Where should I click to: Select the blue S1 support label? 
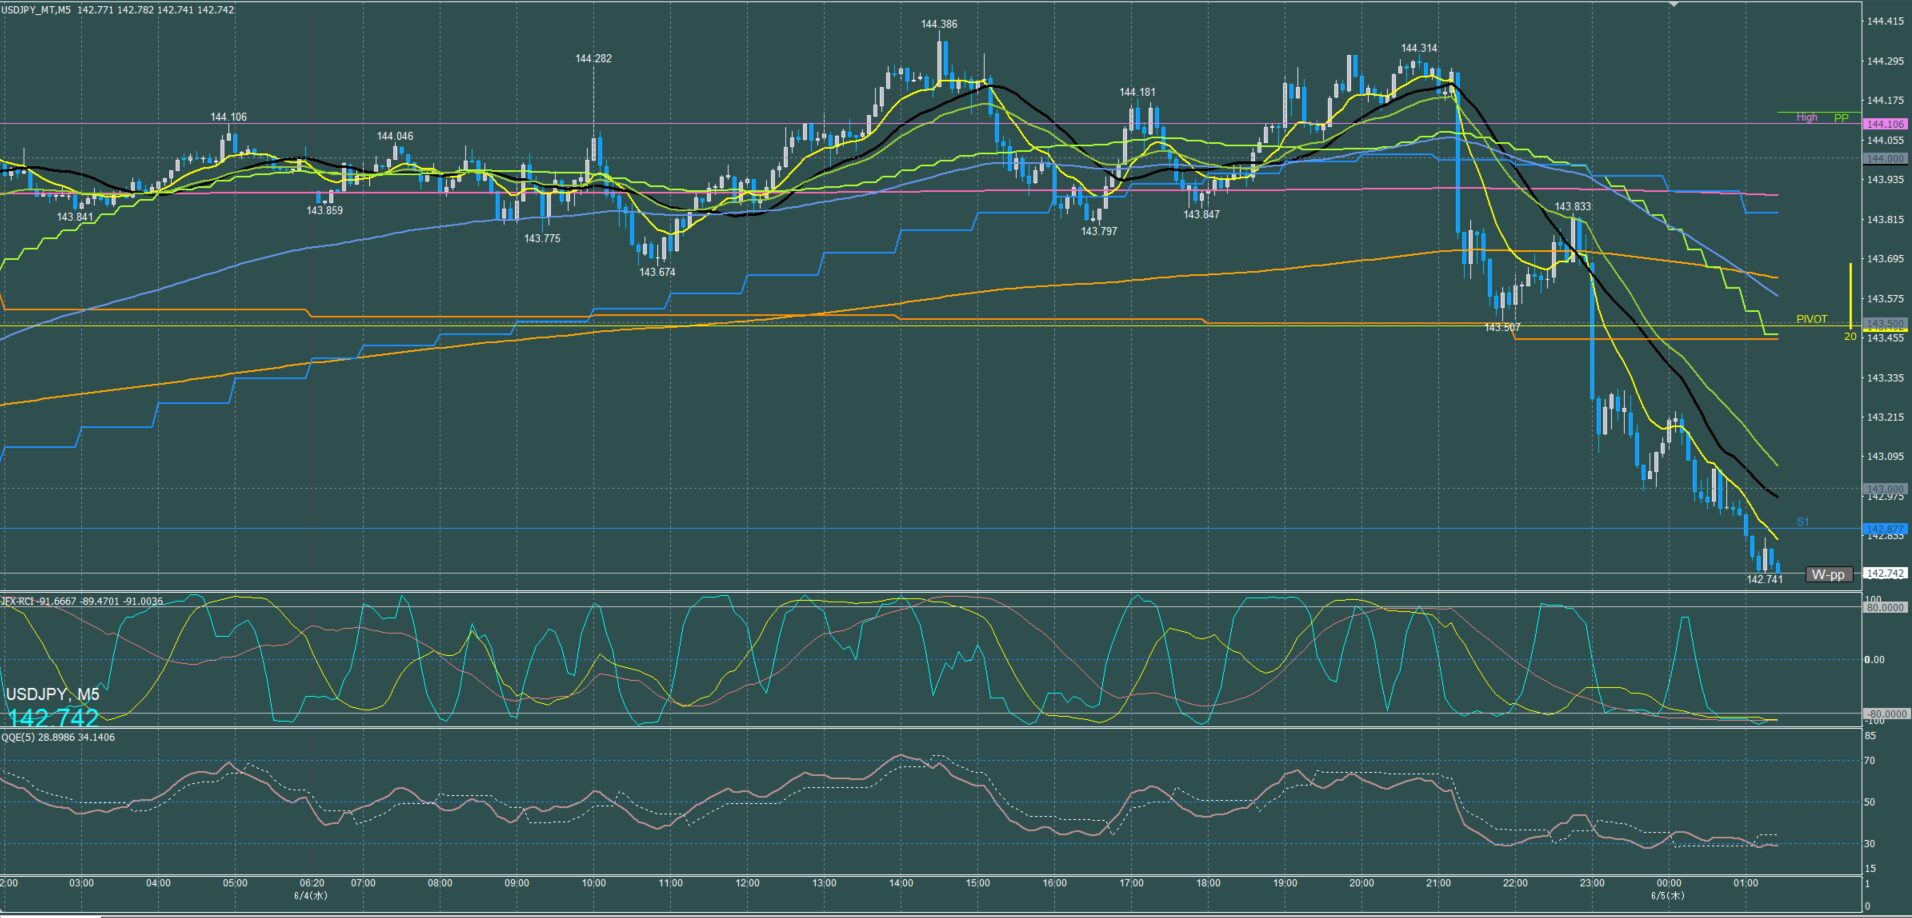pos(1803,522)
